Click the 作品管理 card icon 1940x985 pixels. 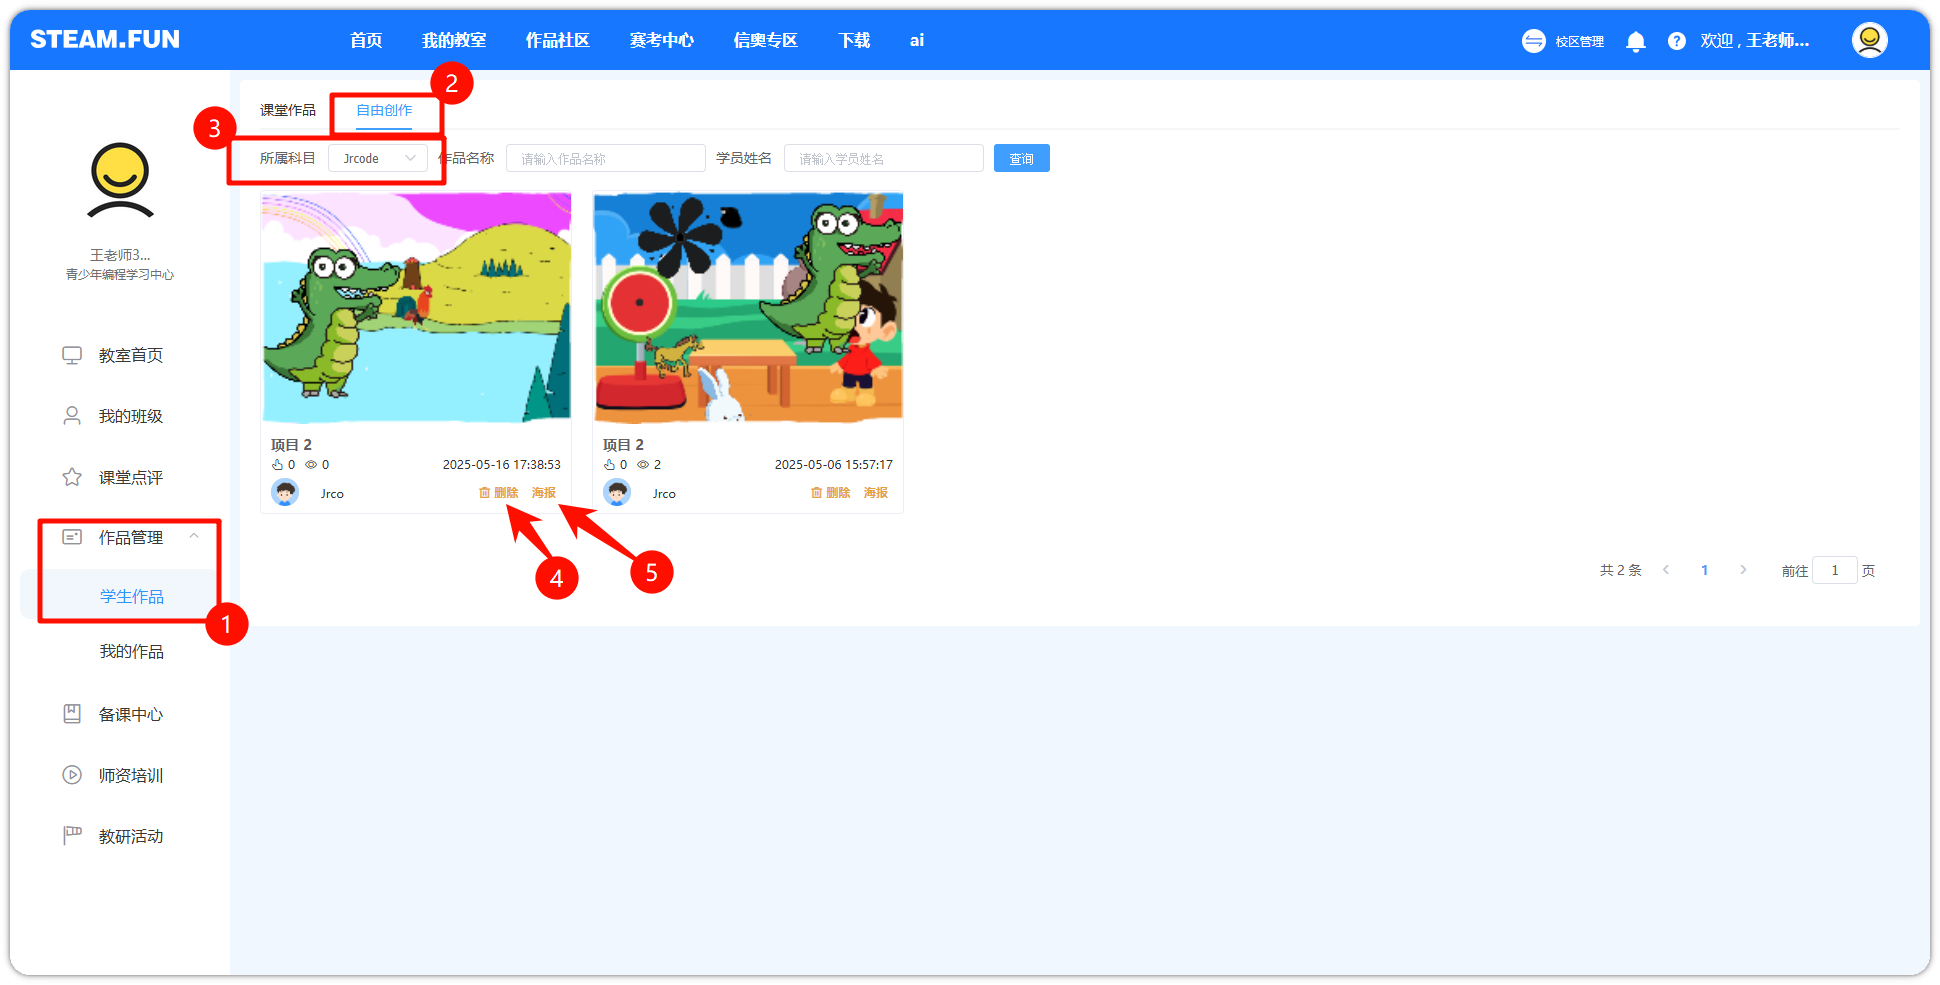click(72, 537)
